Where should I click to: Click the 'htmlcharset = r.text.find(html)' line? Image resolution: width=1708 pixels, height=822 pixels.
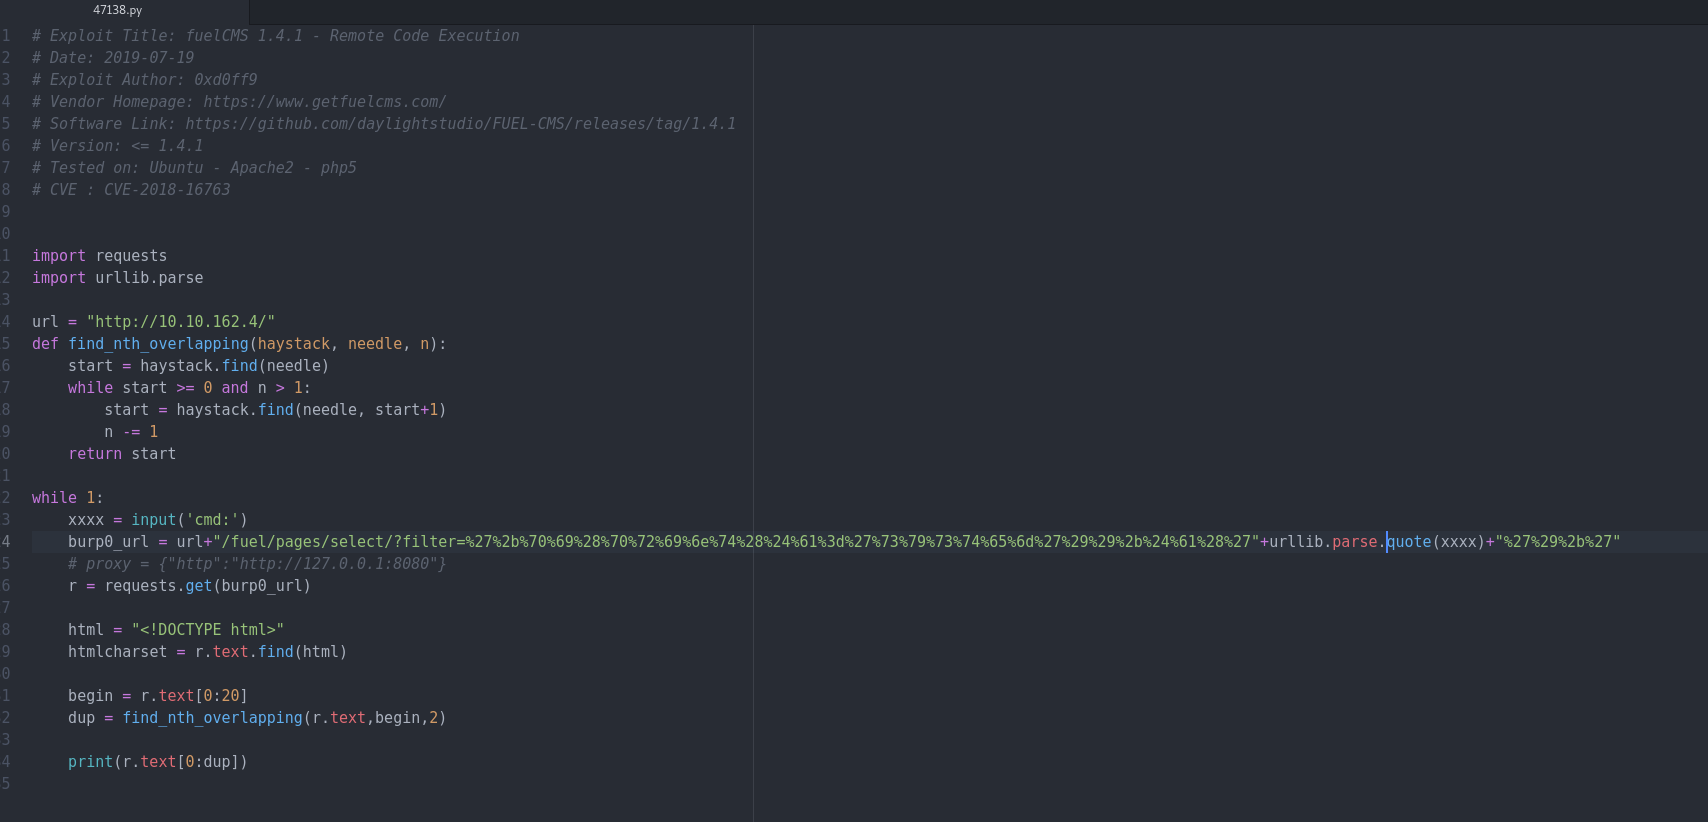[208, 652]
